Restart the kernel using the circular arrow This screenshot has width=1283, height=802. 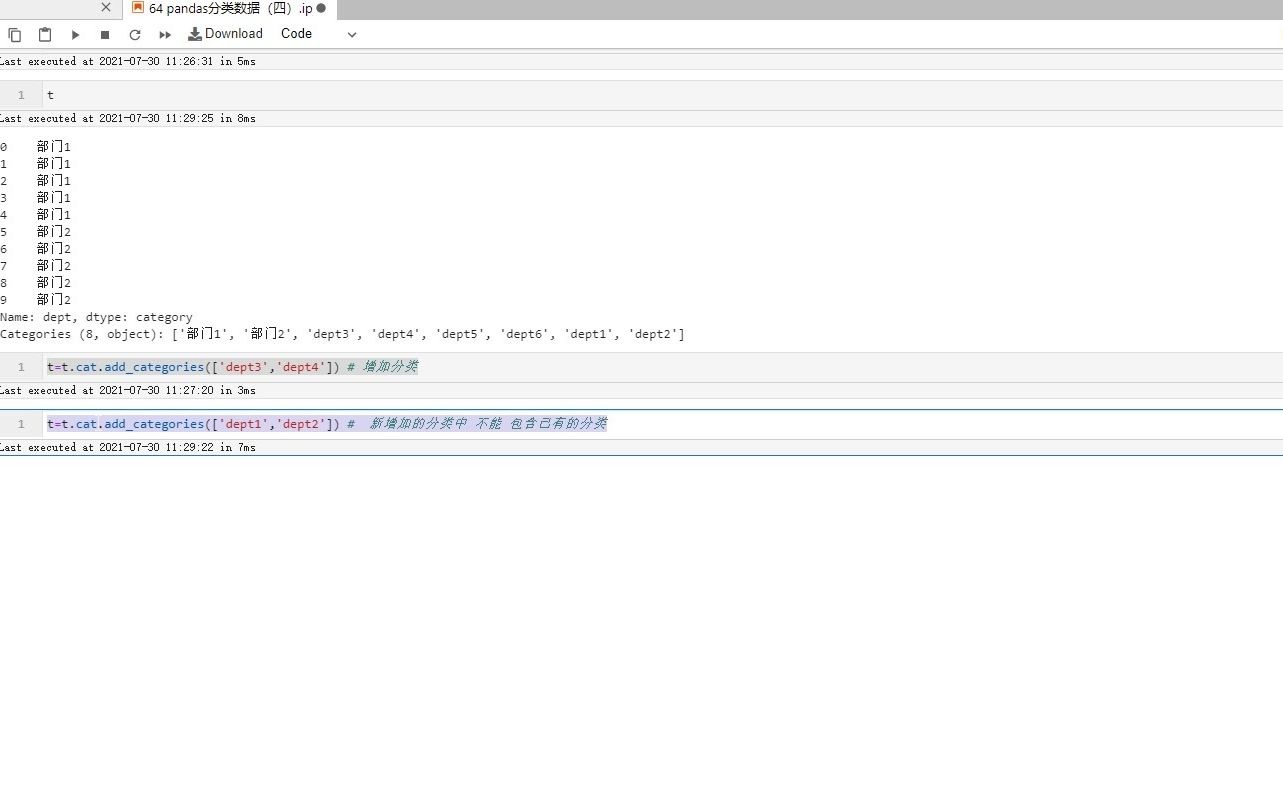(x=135, y=34)
